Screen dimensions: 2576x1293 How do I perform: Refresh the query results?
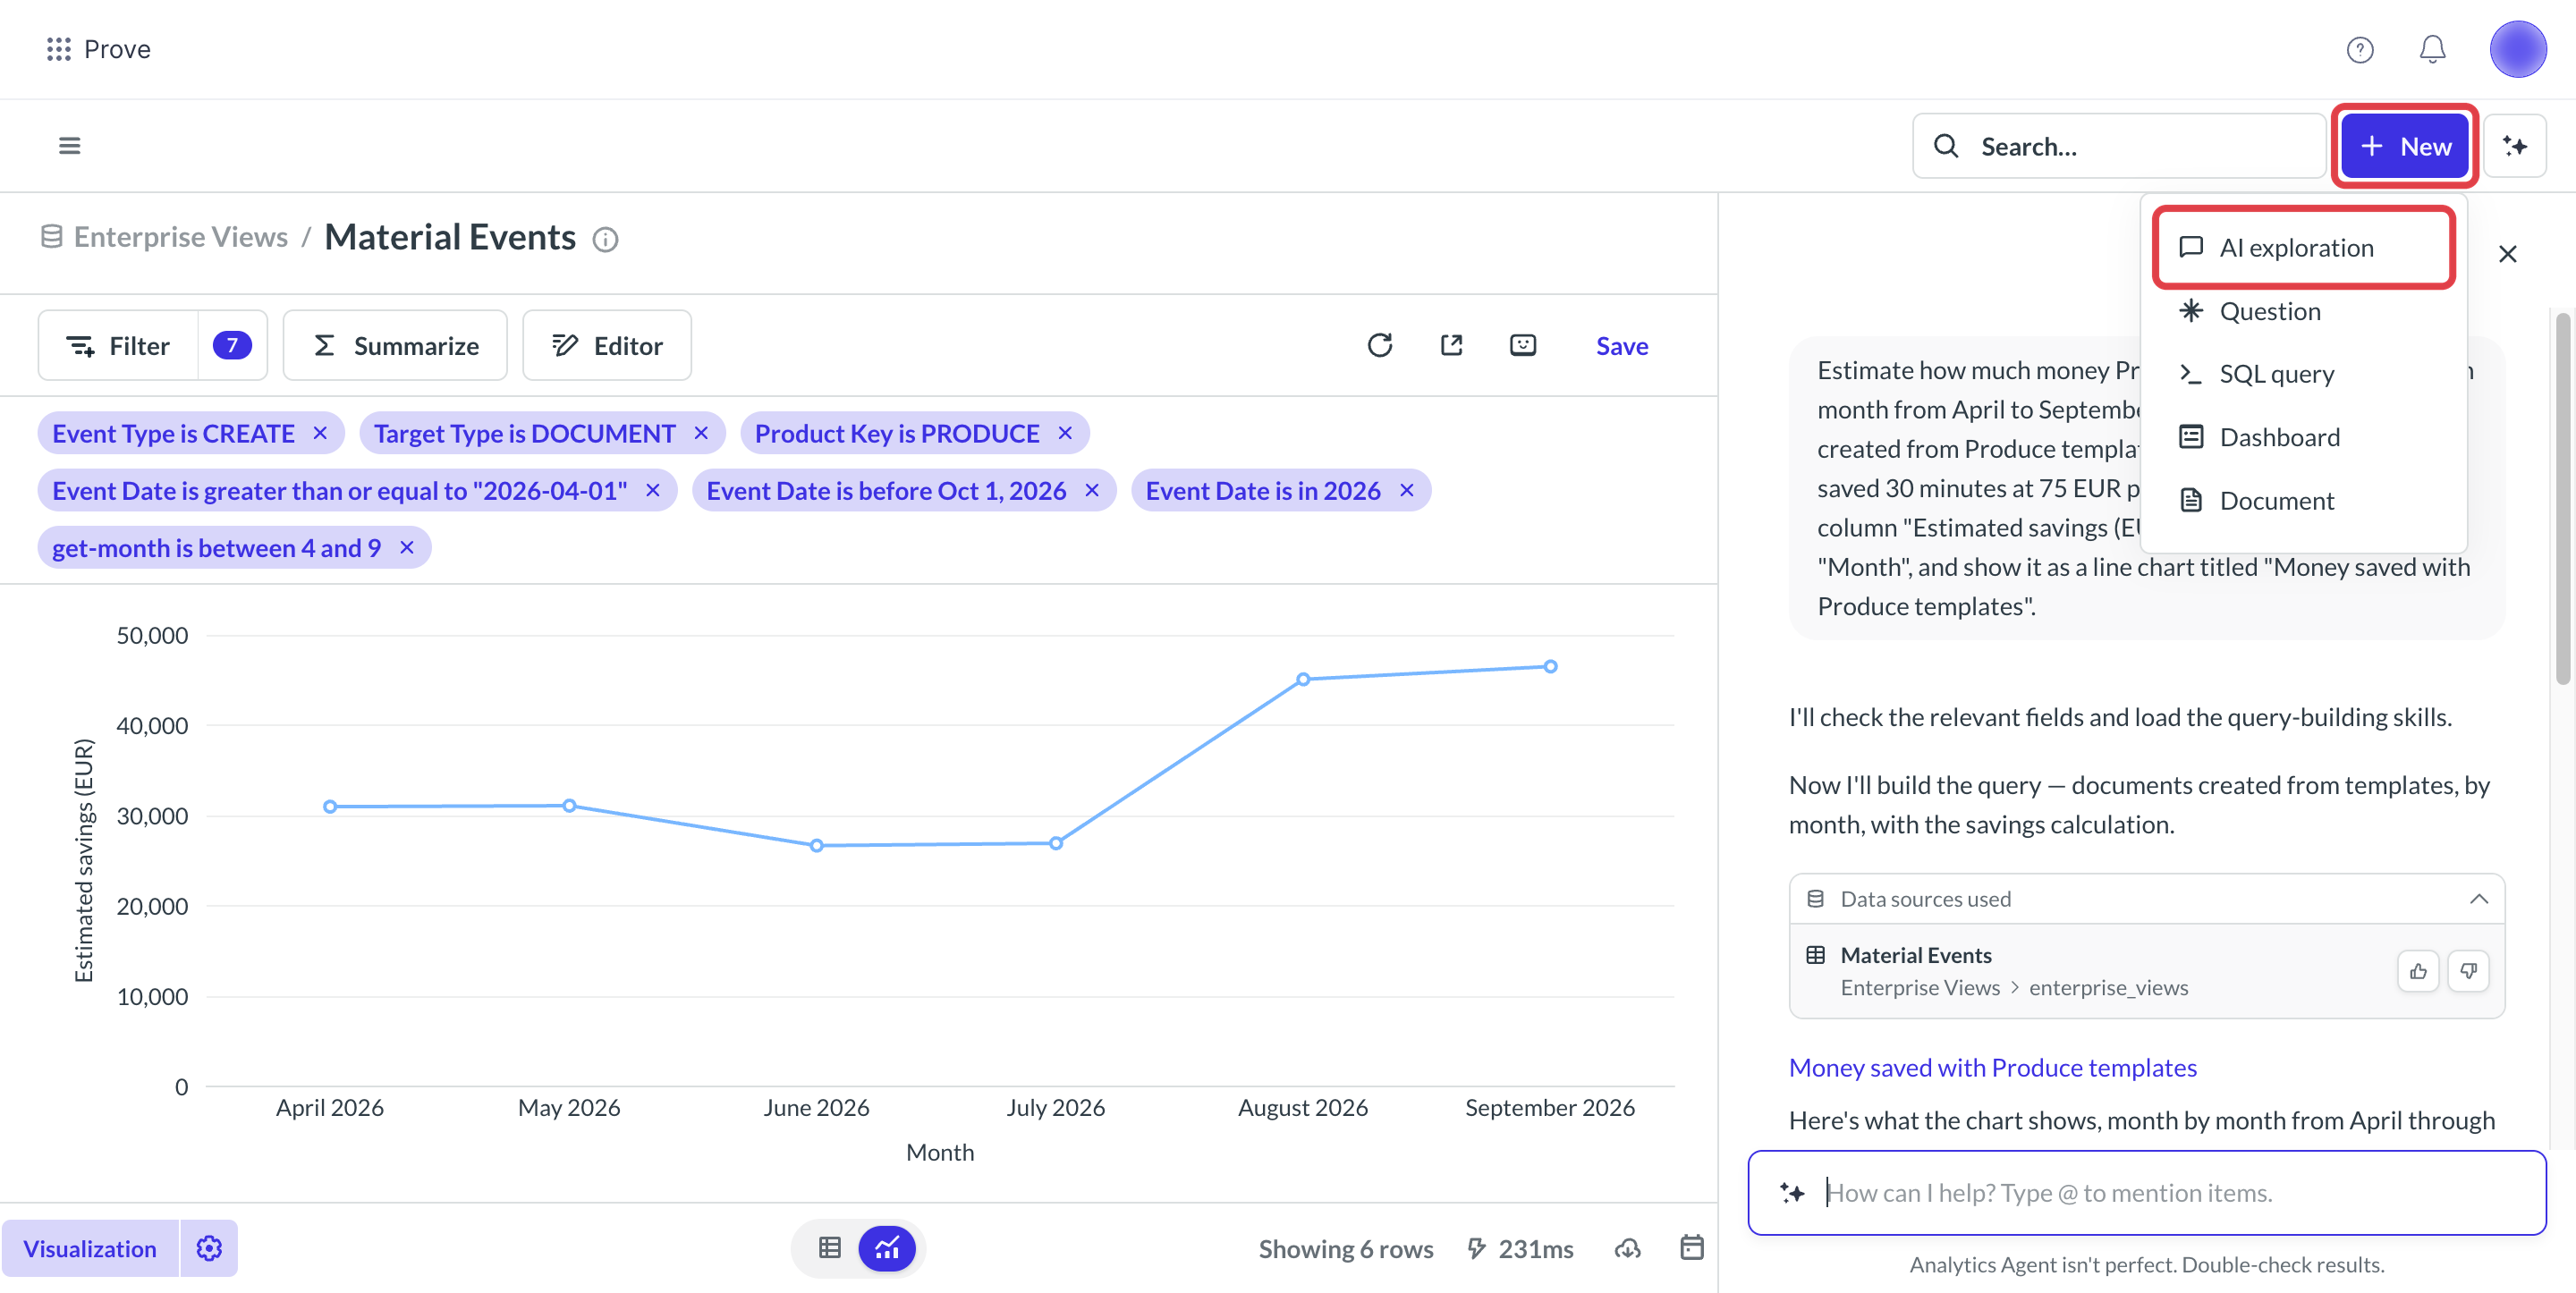[1380, 345]
